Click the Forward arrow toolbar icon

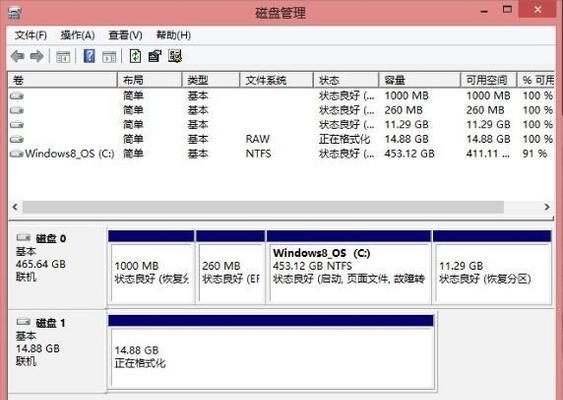pyautogui.click(x=37, y=56)
